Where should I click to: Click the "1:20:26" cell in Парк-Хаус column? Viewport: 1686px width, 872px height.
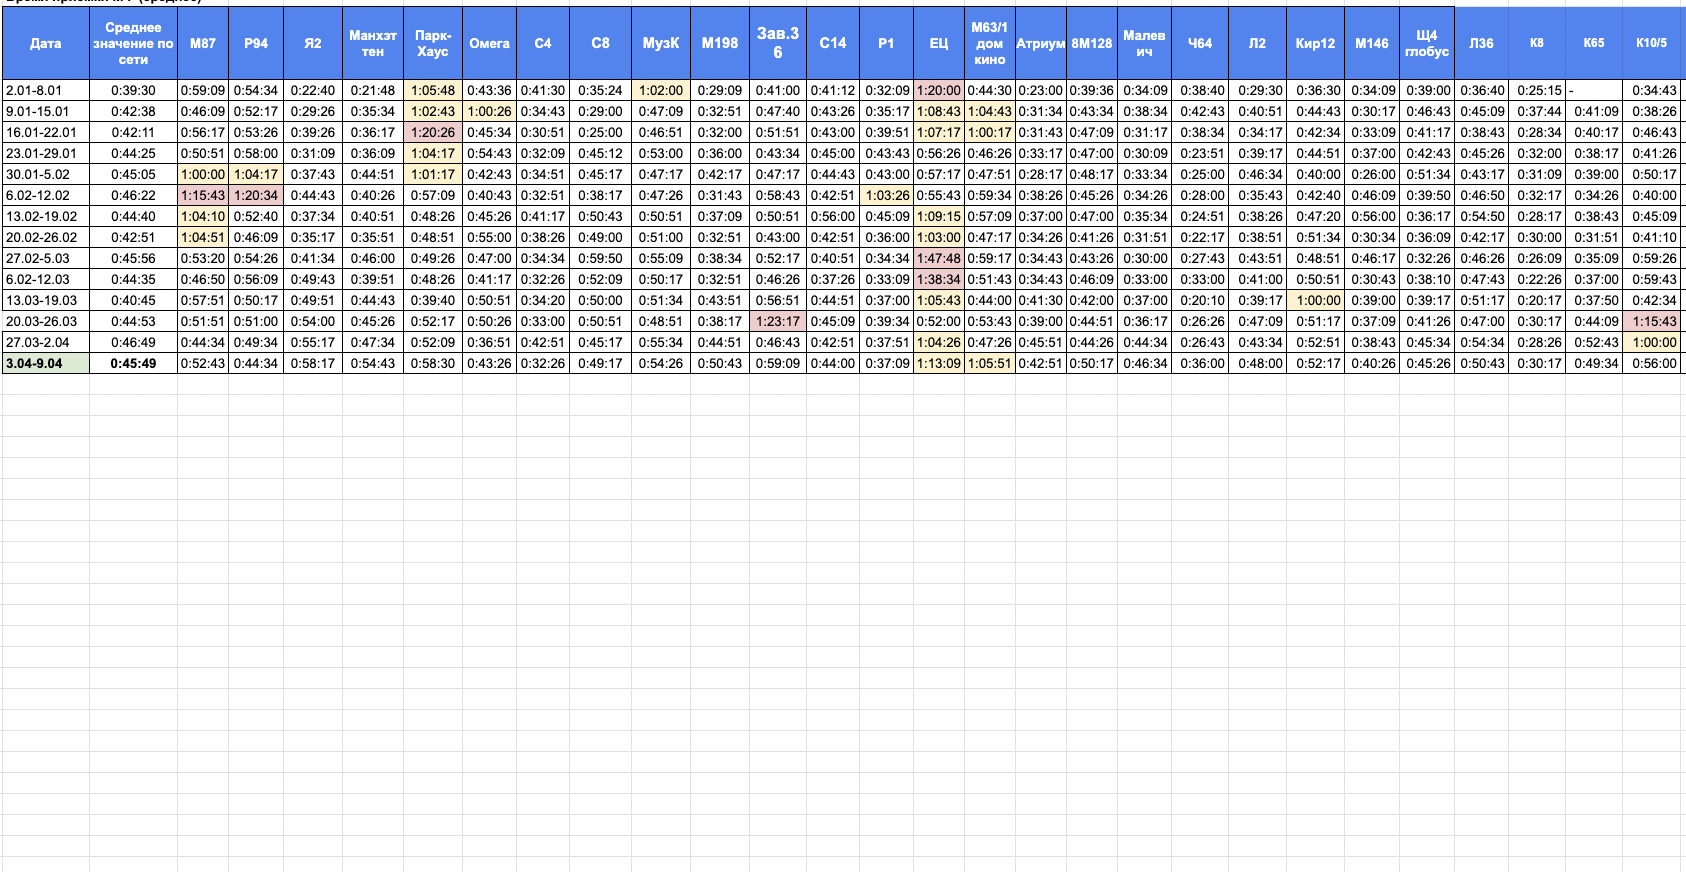click(433, 132)
